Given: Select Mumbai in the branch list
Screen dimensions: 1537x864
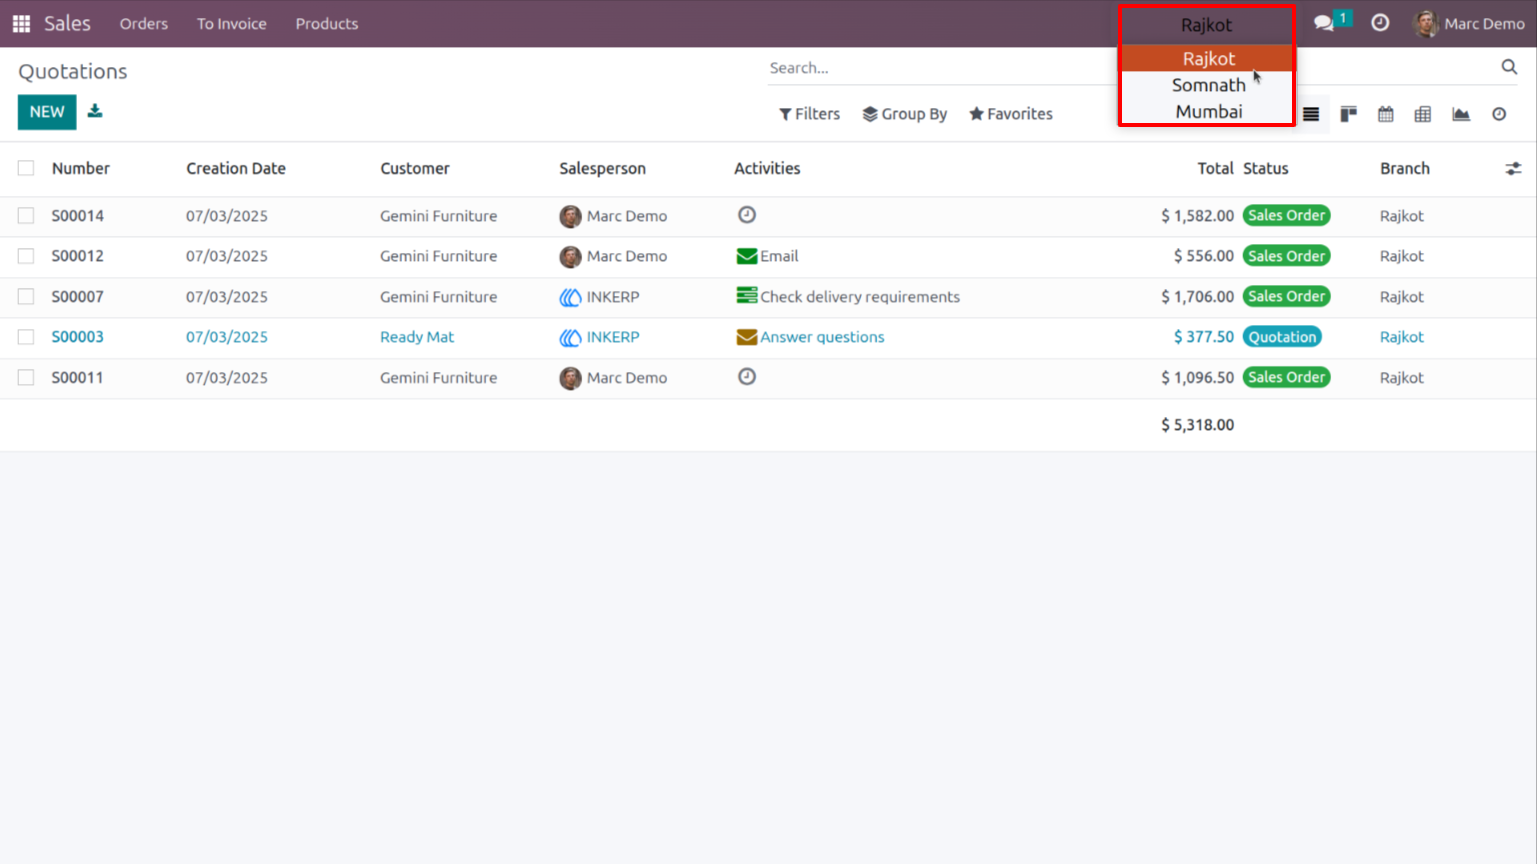Looking at the screenshot, I should coord(1208,111).
